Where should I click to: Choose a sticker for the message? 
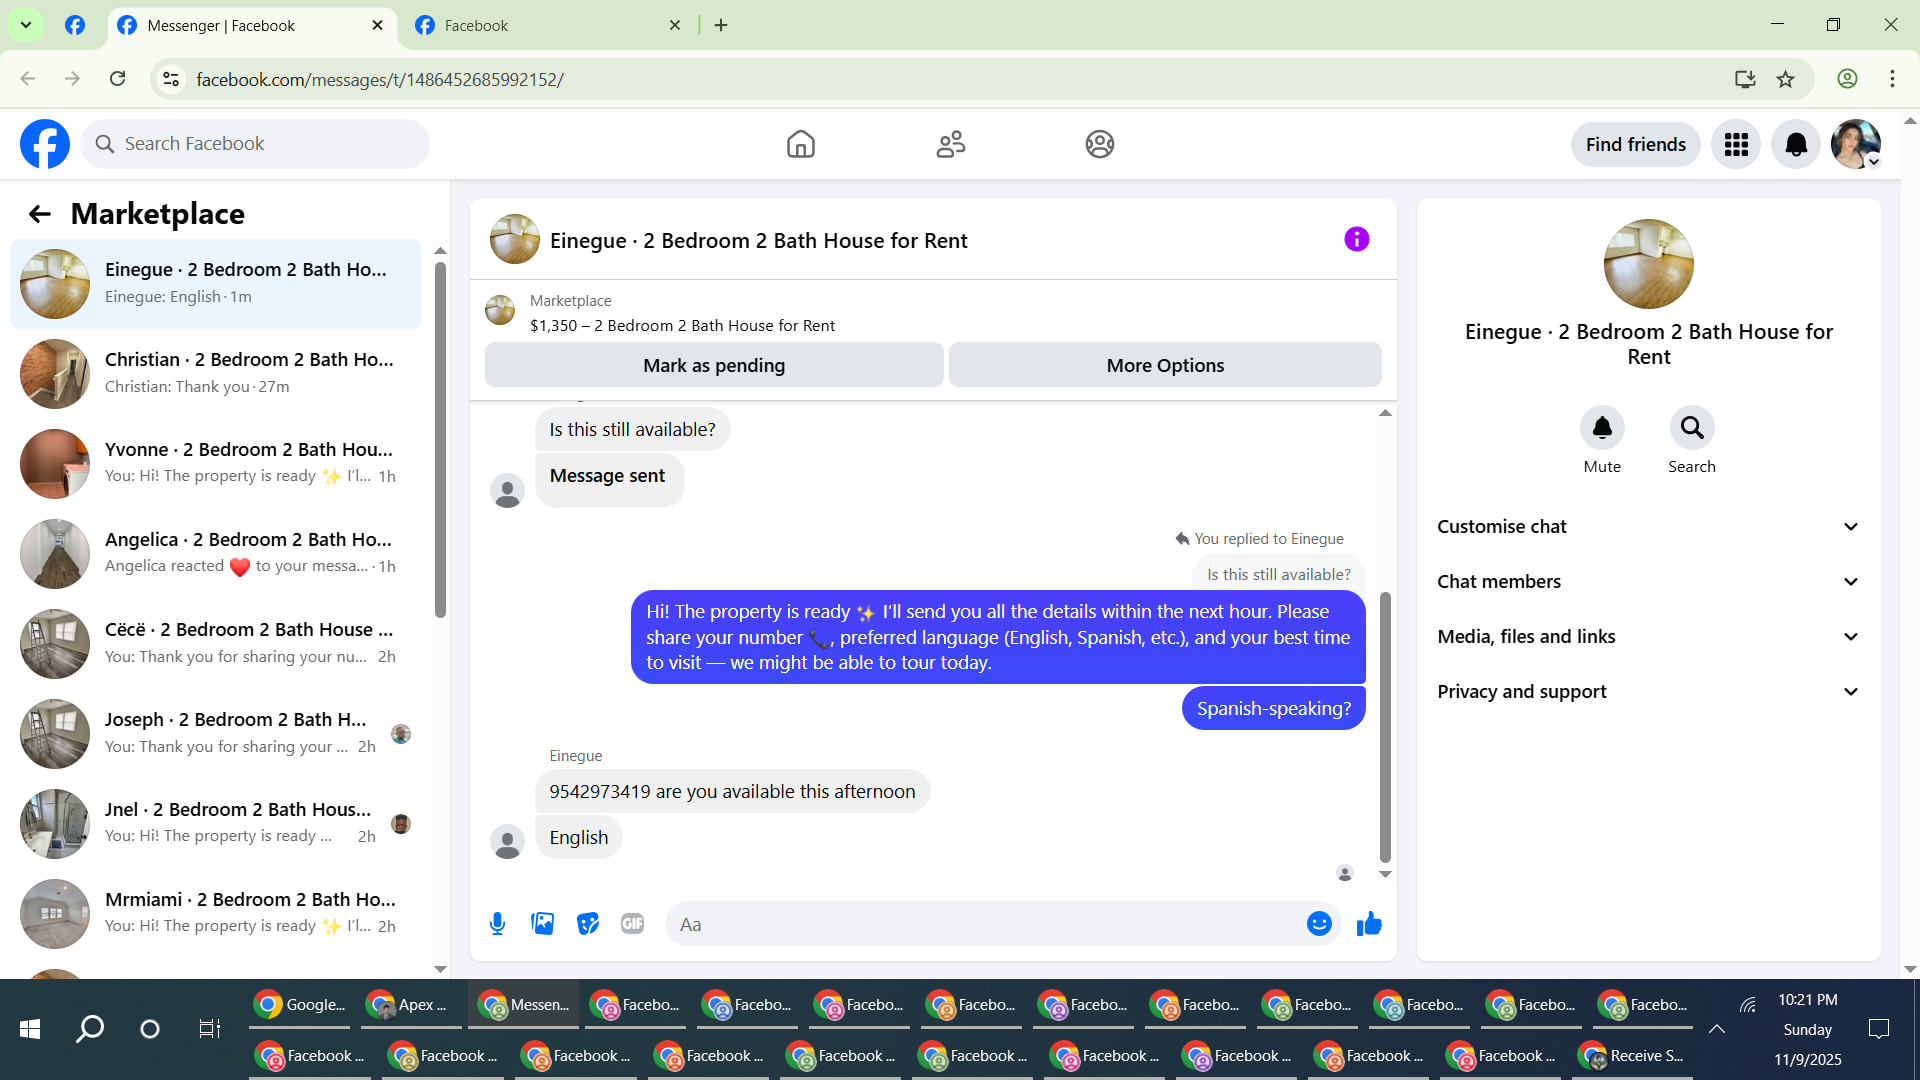pos(588,924)
